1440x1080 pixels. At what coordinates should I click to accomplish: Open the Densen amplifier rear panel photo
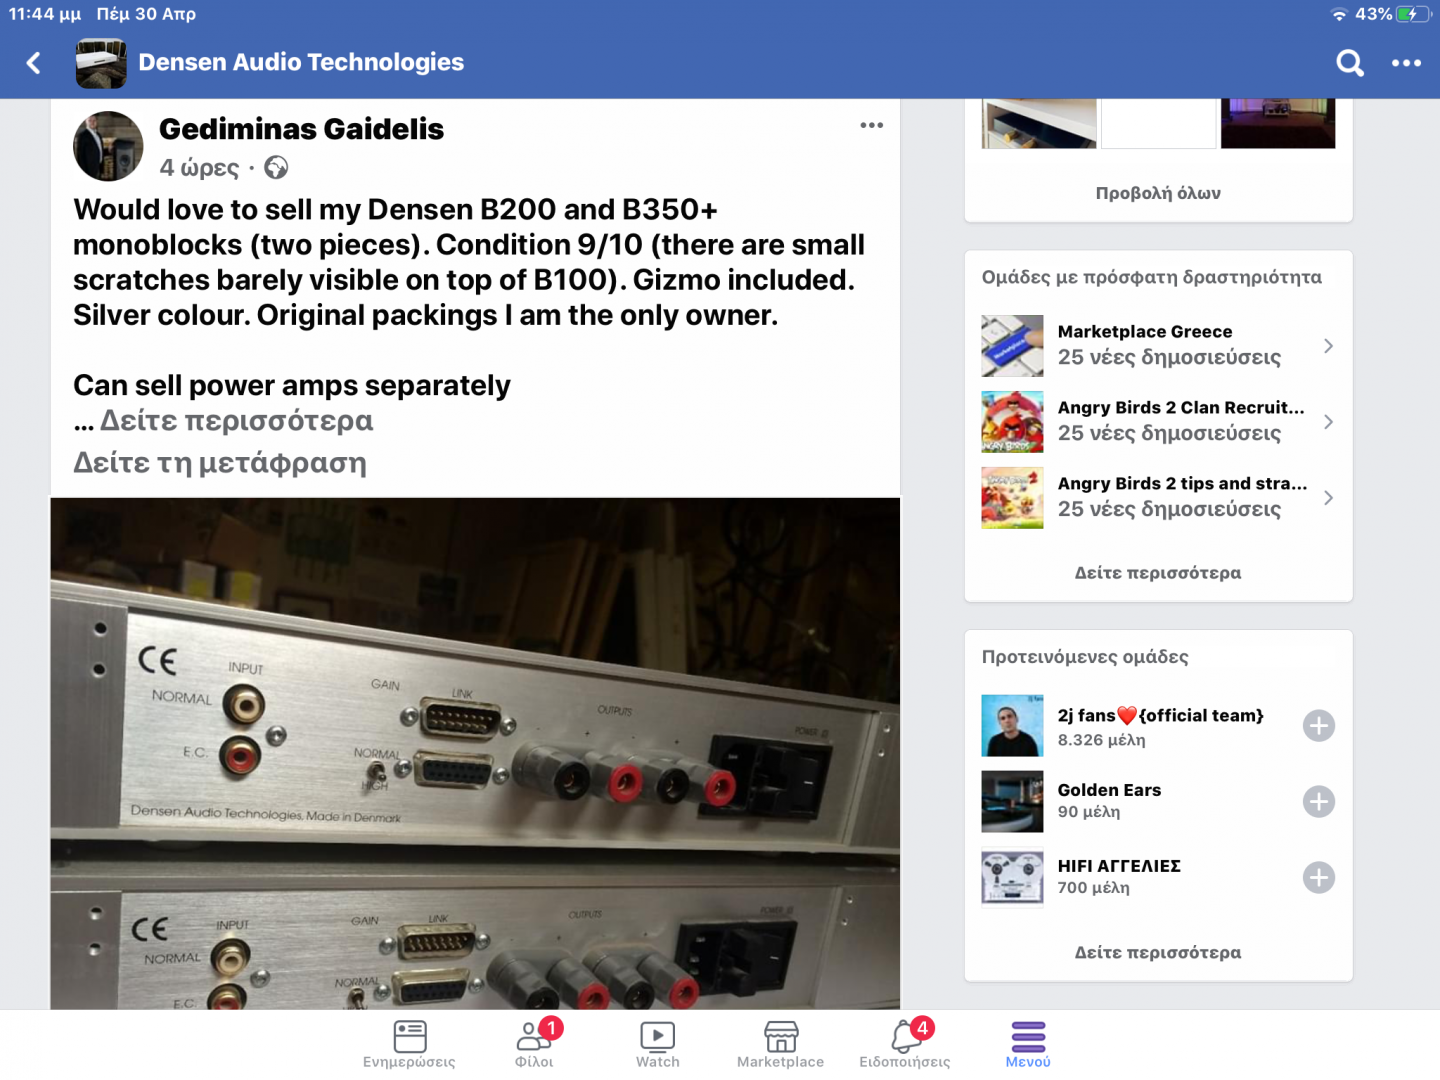click(475, 752)
